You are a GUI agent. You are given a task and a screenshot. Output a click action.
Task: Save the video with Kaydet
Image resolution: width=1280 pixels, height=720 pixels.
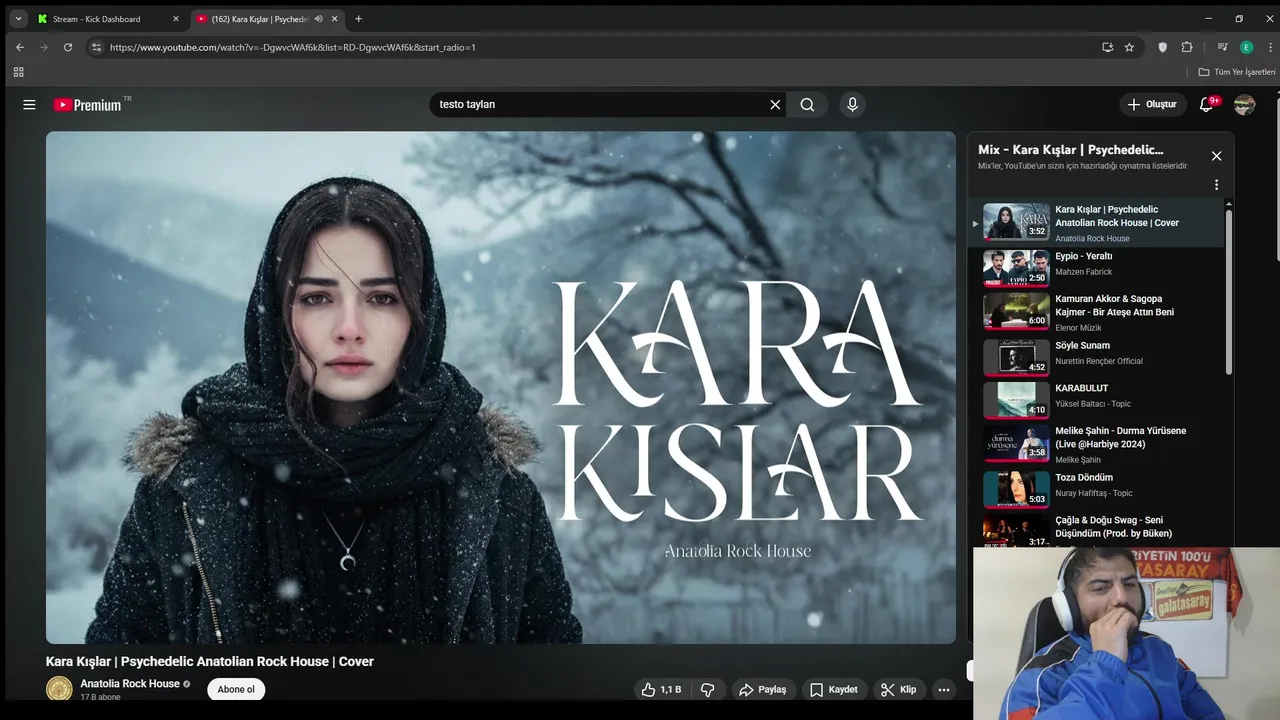pyautogui.click(x=833, y=690)
